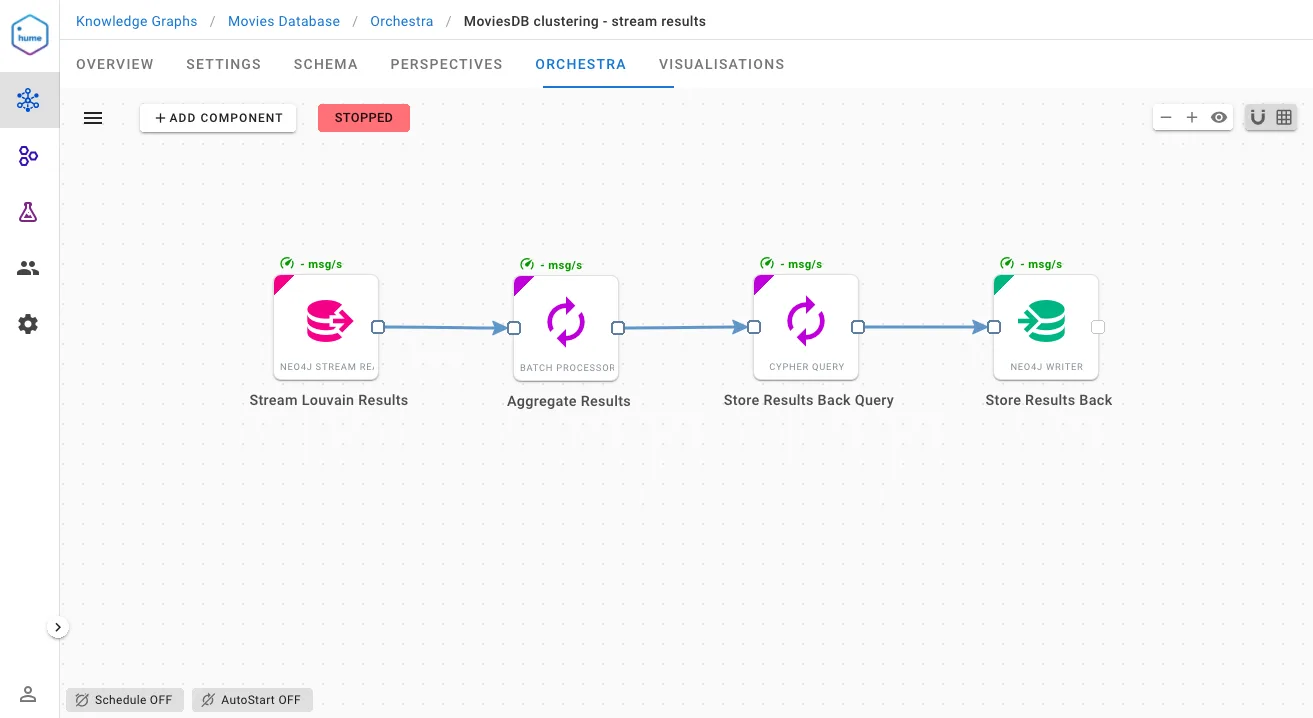Open Knowledge Graphs breadcrumb link

click(137, 21)
